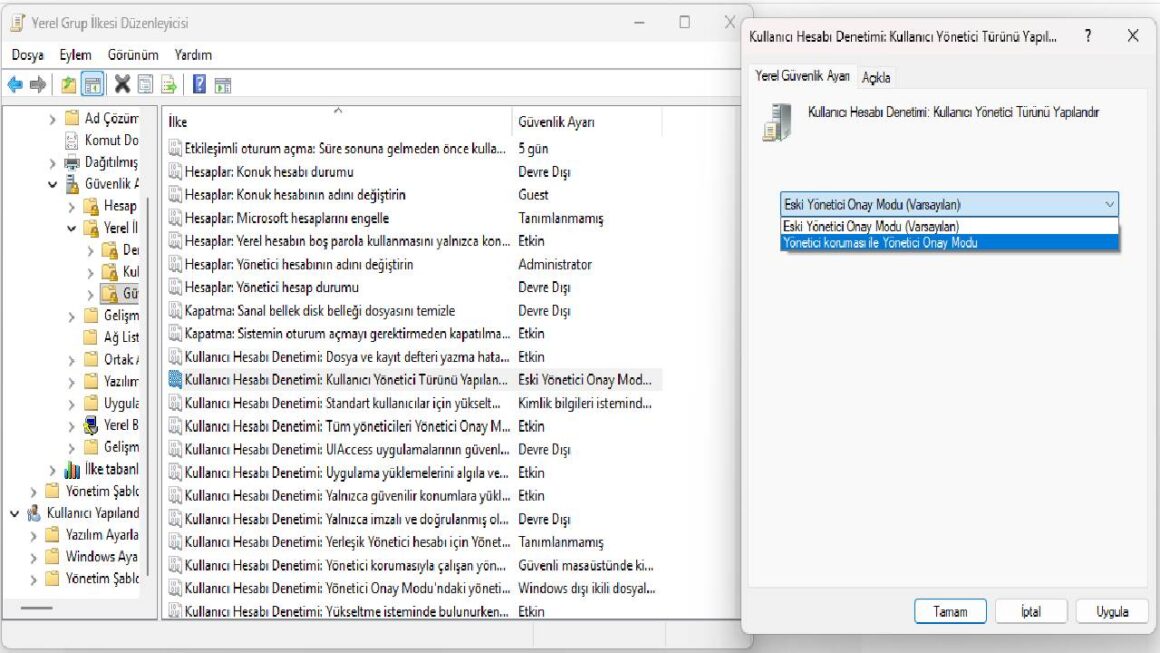
Task: Select 'Yönetici koruması ile Yönetici Onay Modu' option
Action: [x=949, y=243]
